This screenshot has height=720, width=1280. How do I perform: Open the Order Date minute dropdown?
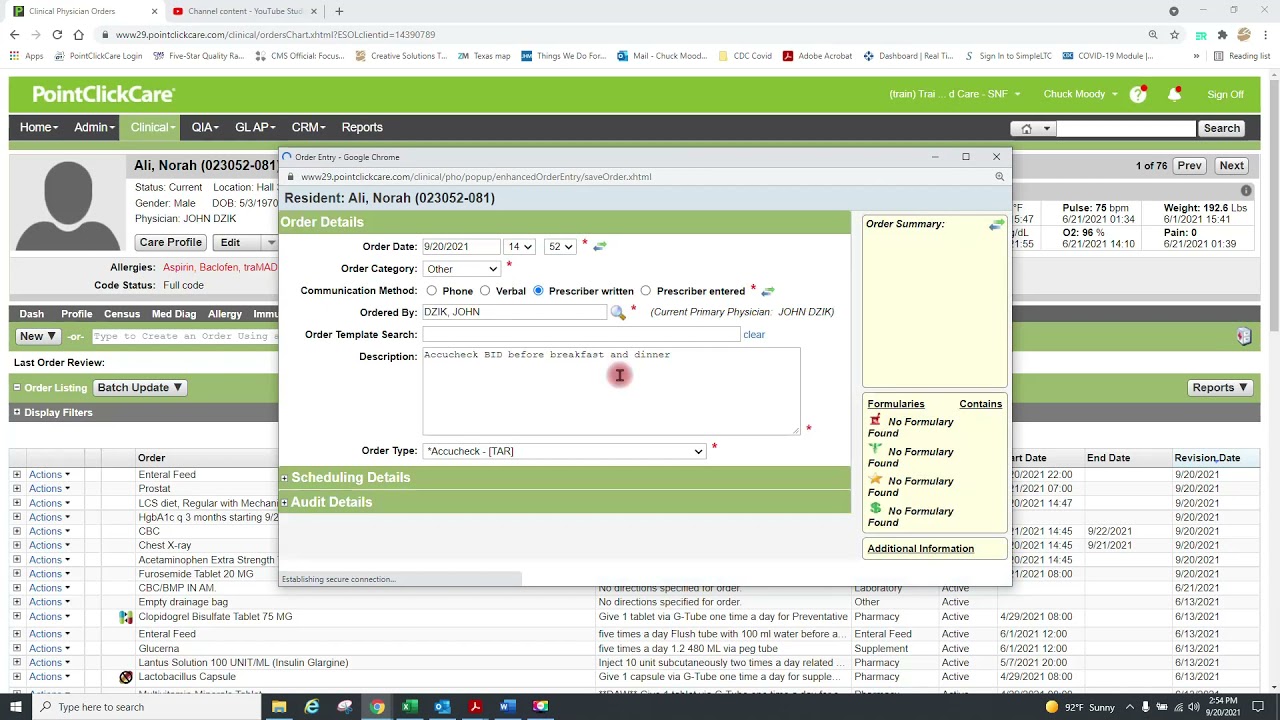(560, 247)
